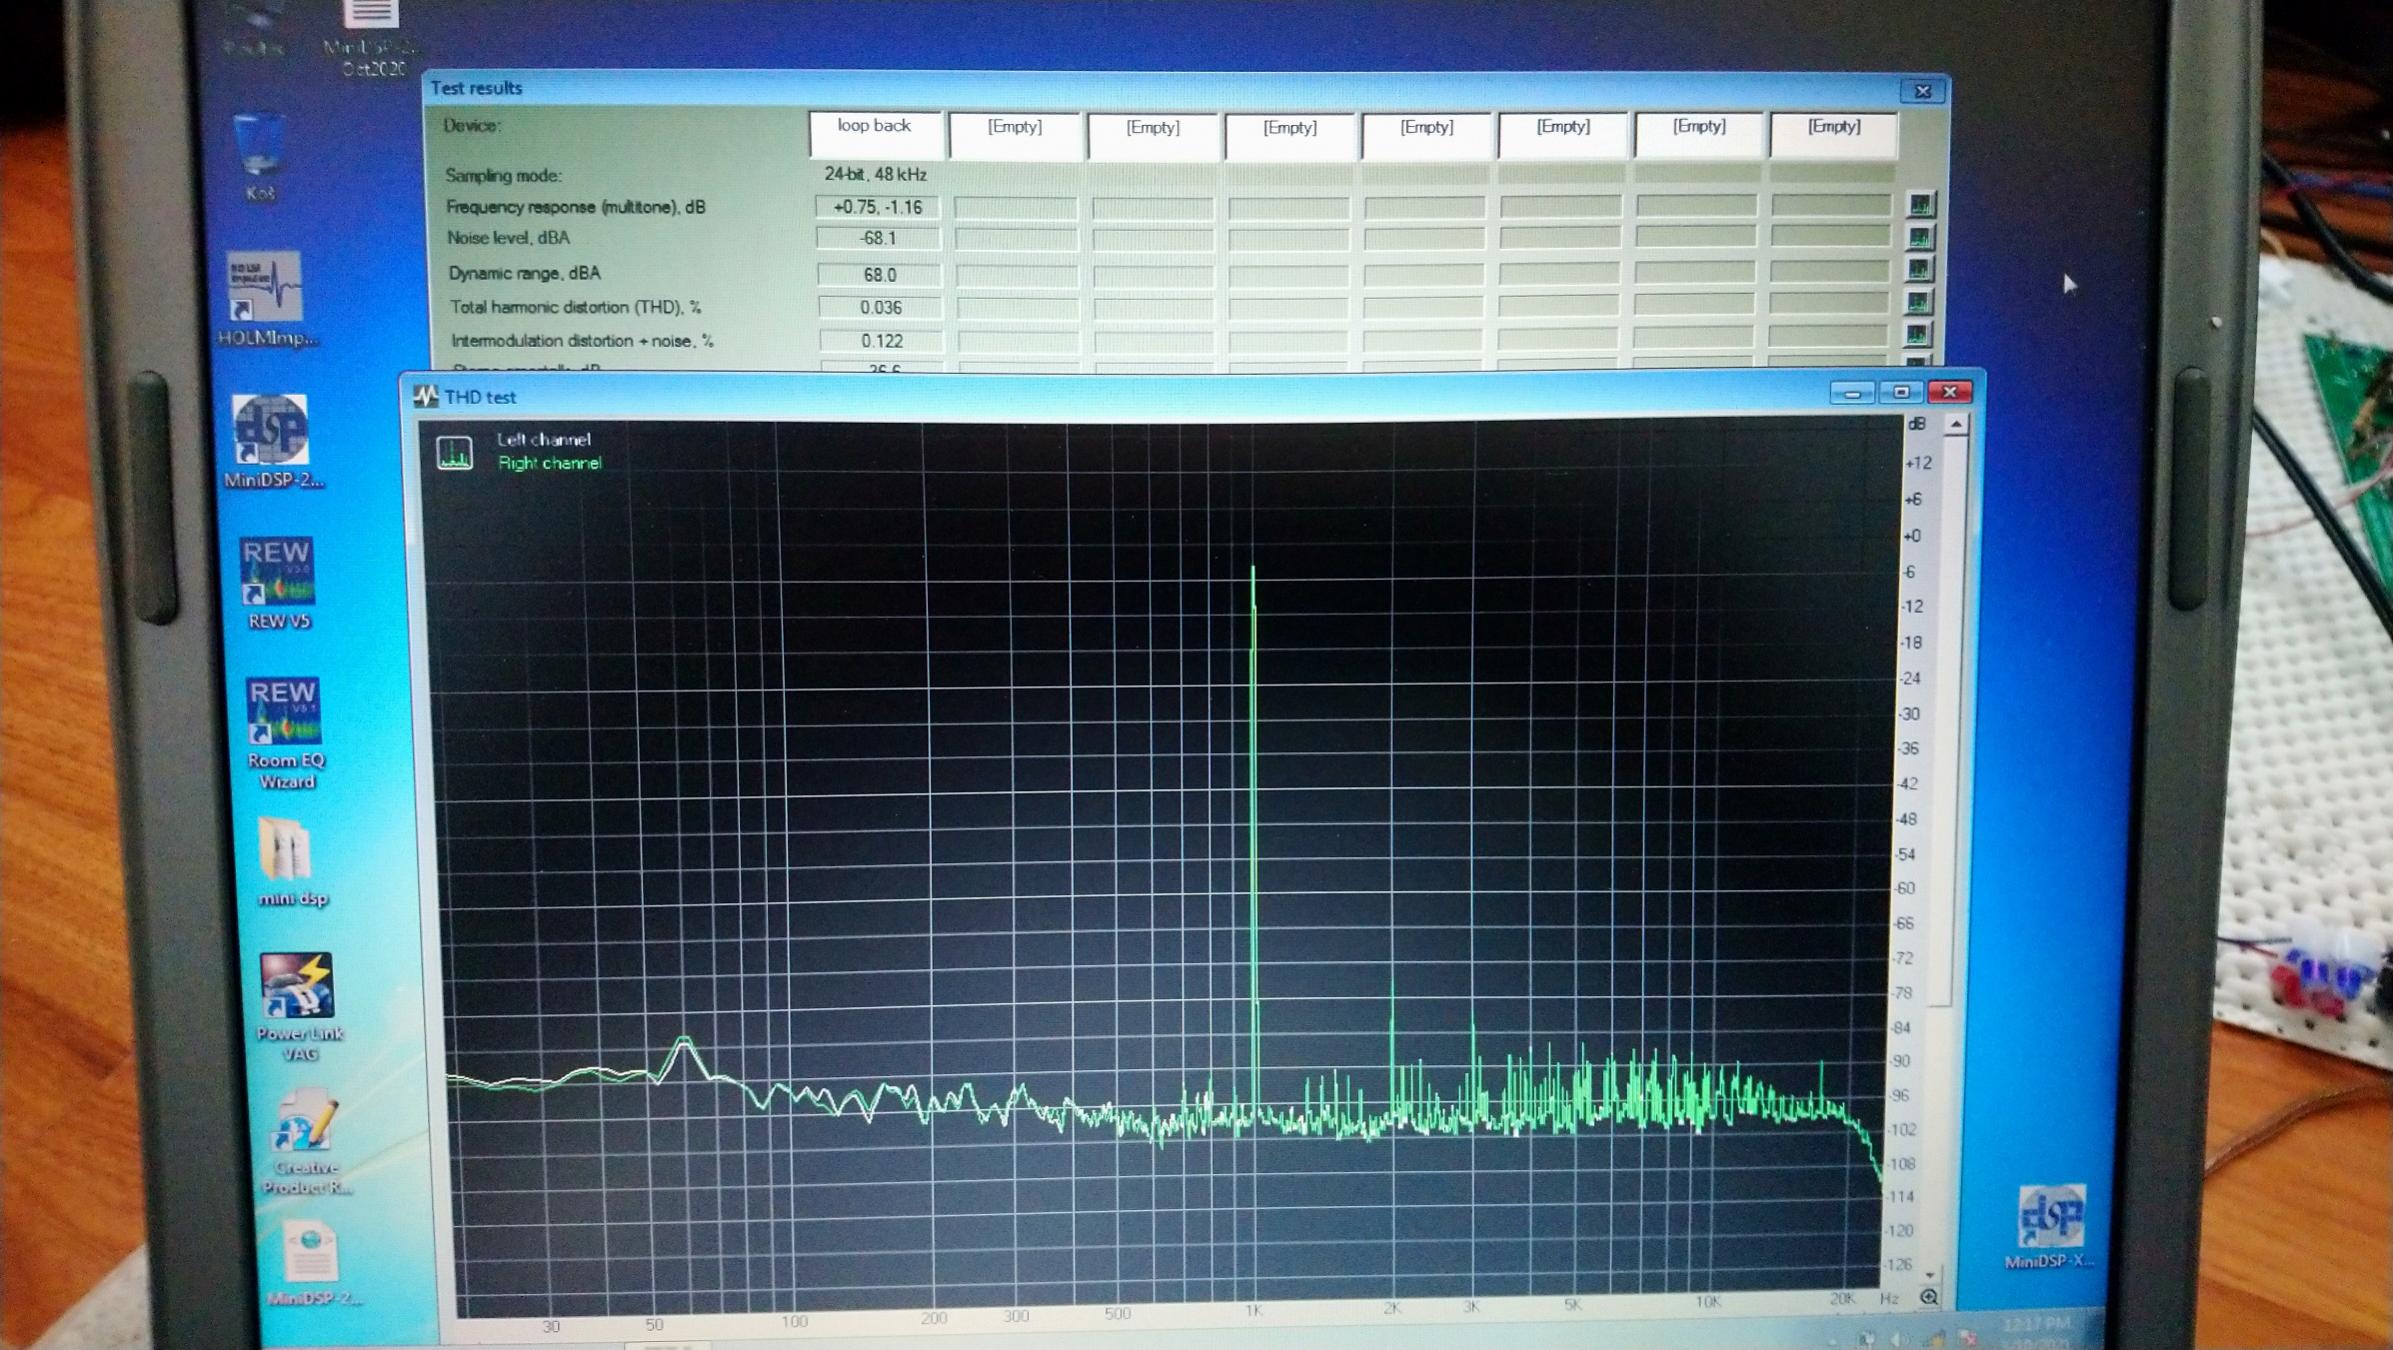Minimize the THD test window
The width and height of the screenshot is (2393, 1350).
click(x=1852, y=393)
